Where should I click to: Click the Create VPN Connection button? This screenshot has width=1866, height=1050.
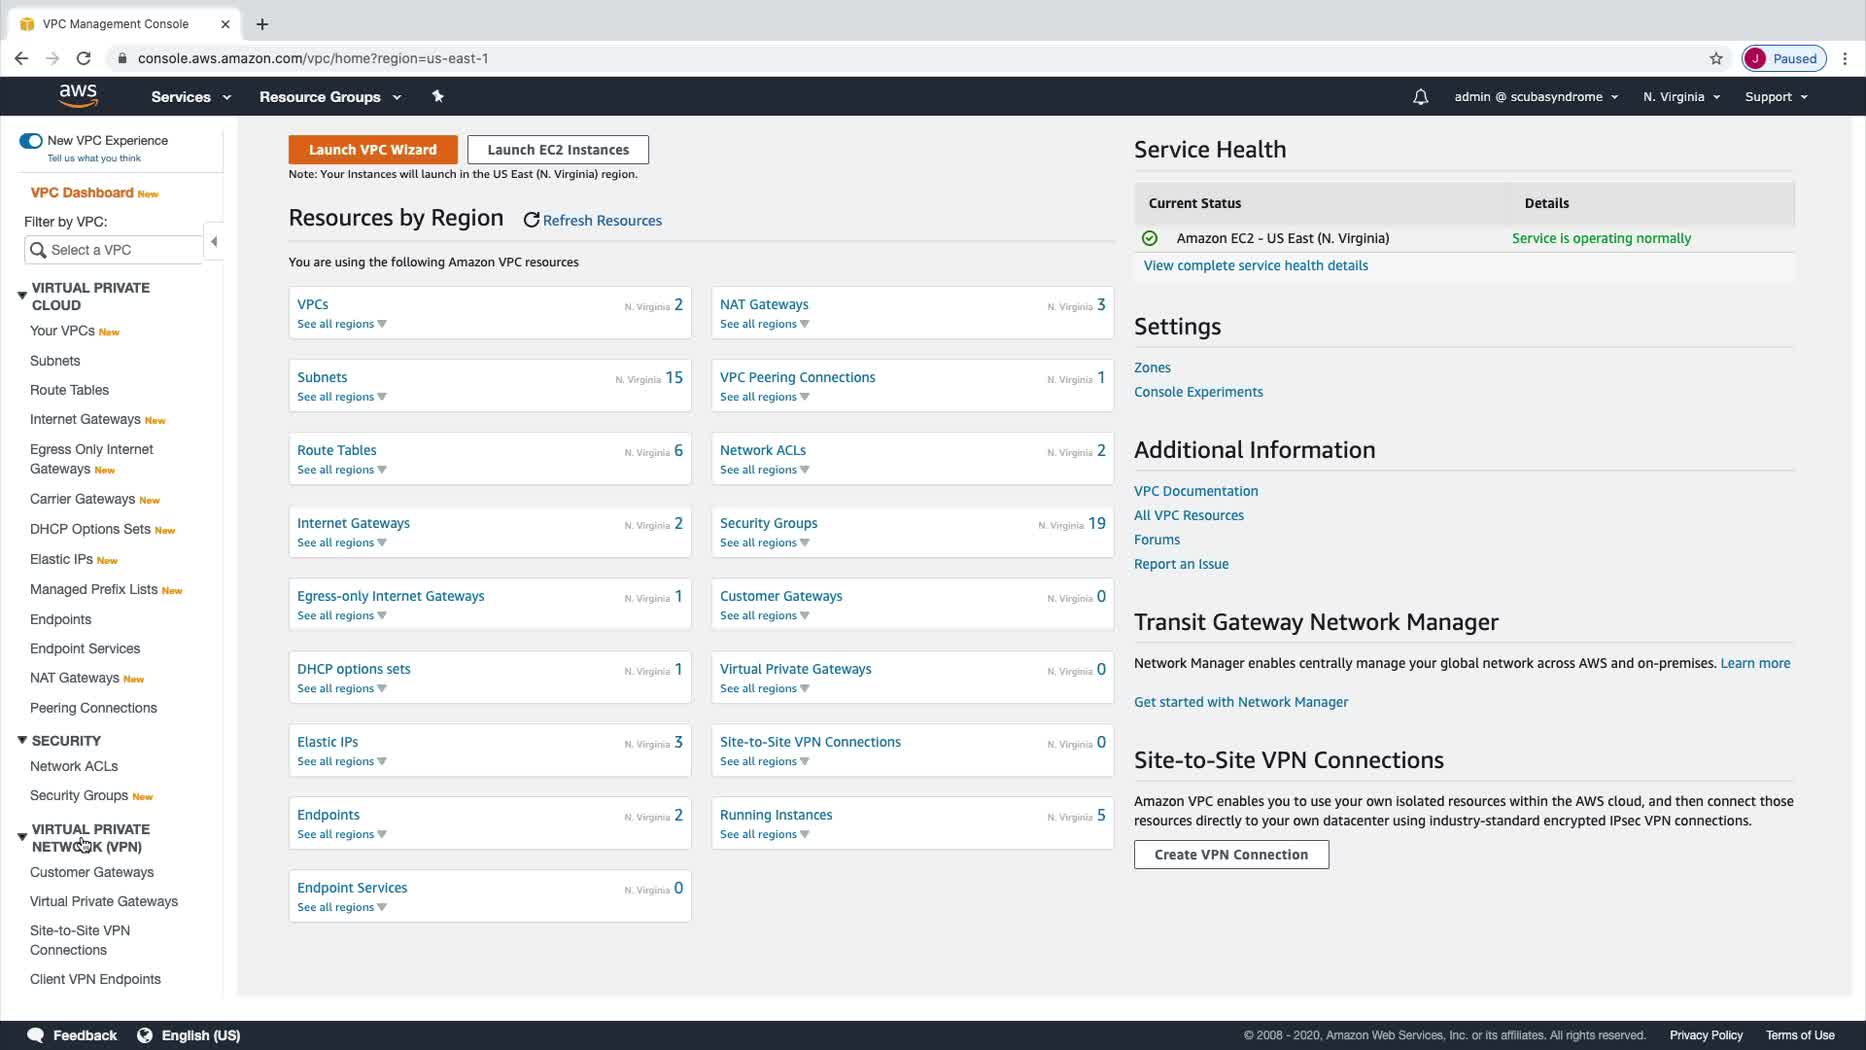(1231, 855)
